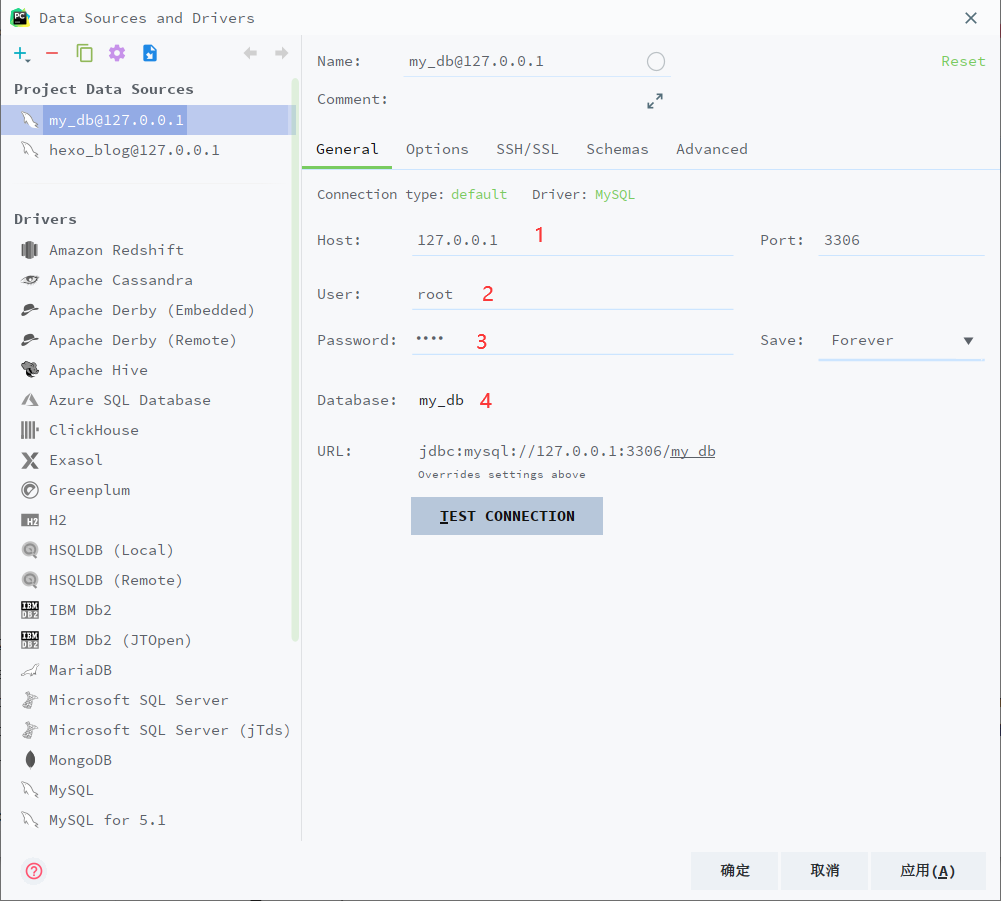Click the MariaDB seal icon
The width and height of the screenshot is (1001, 901).
29,670
